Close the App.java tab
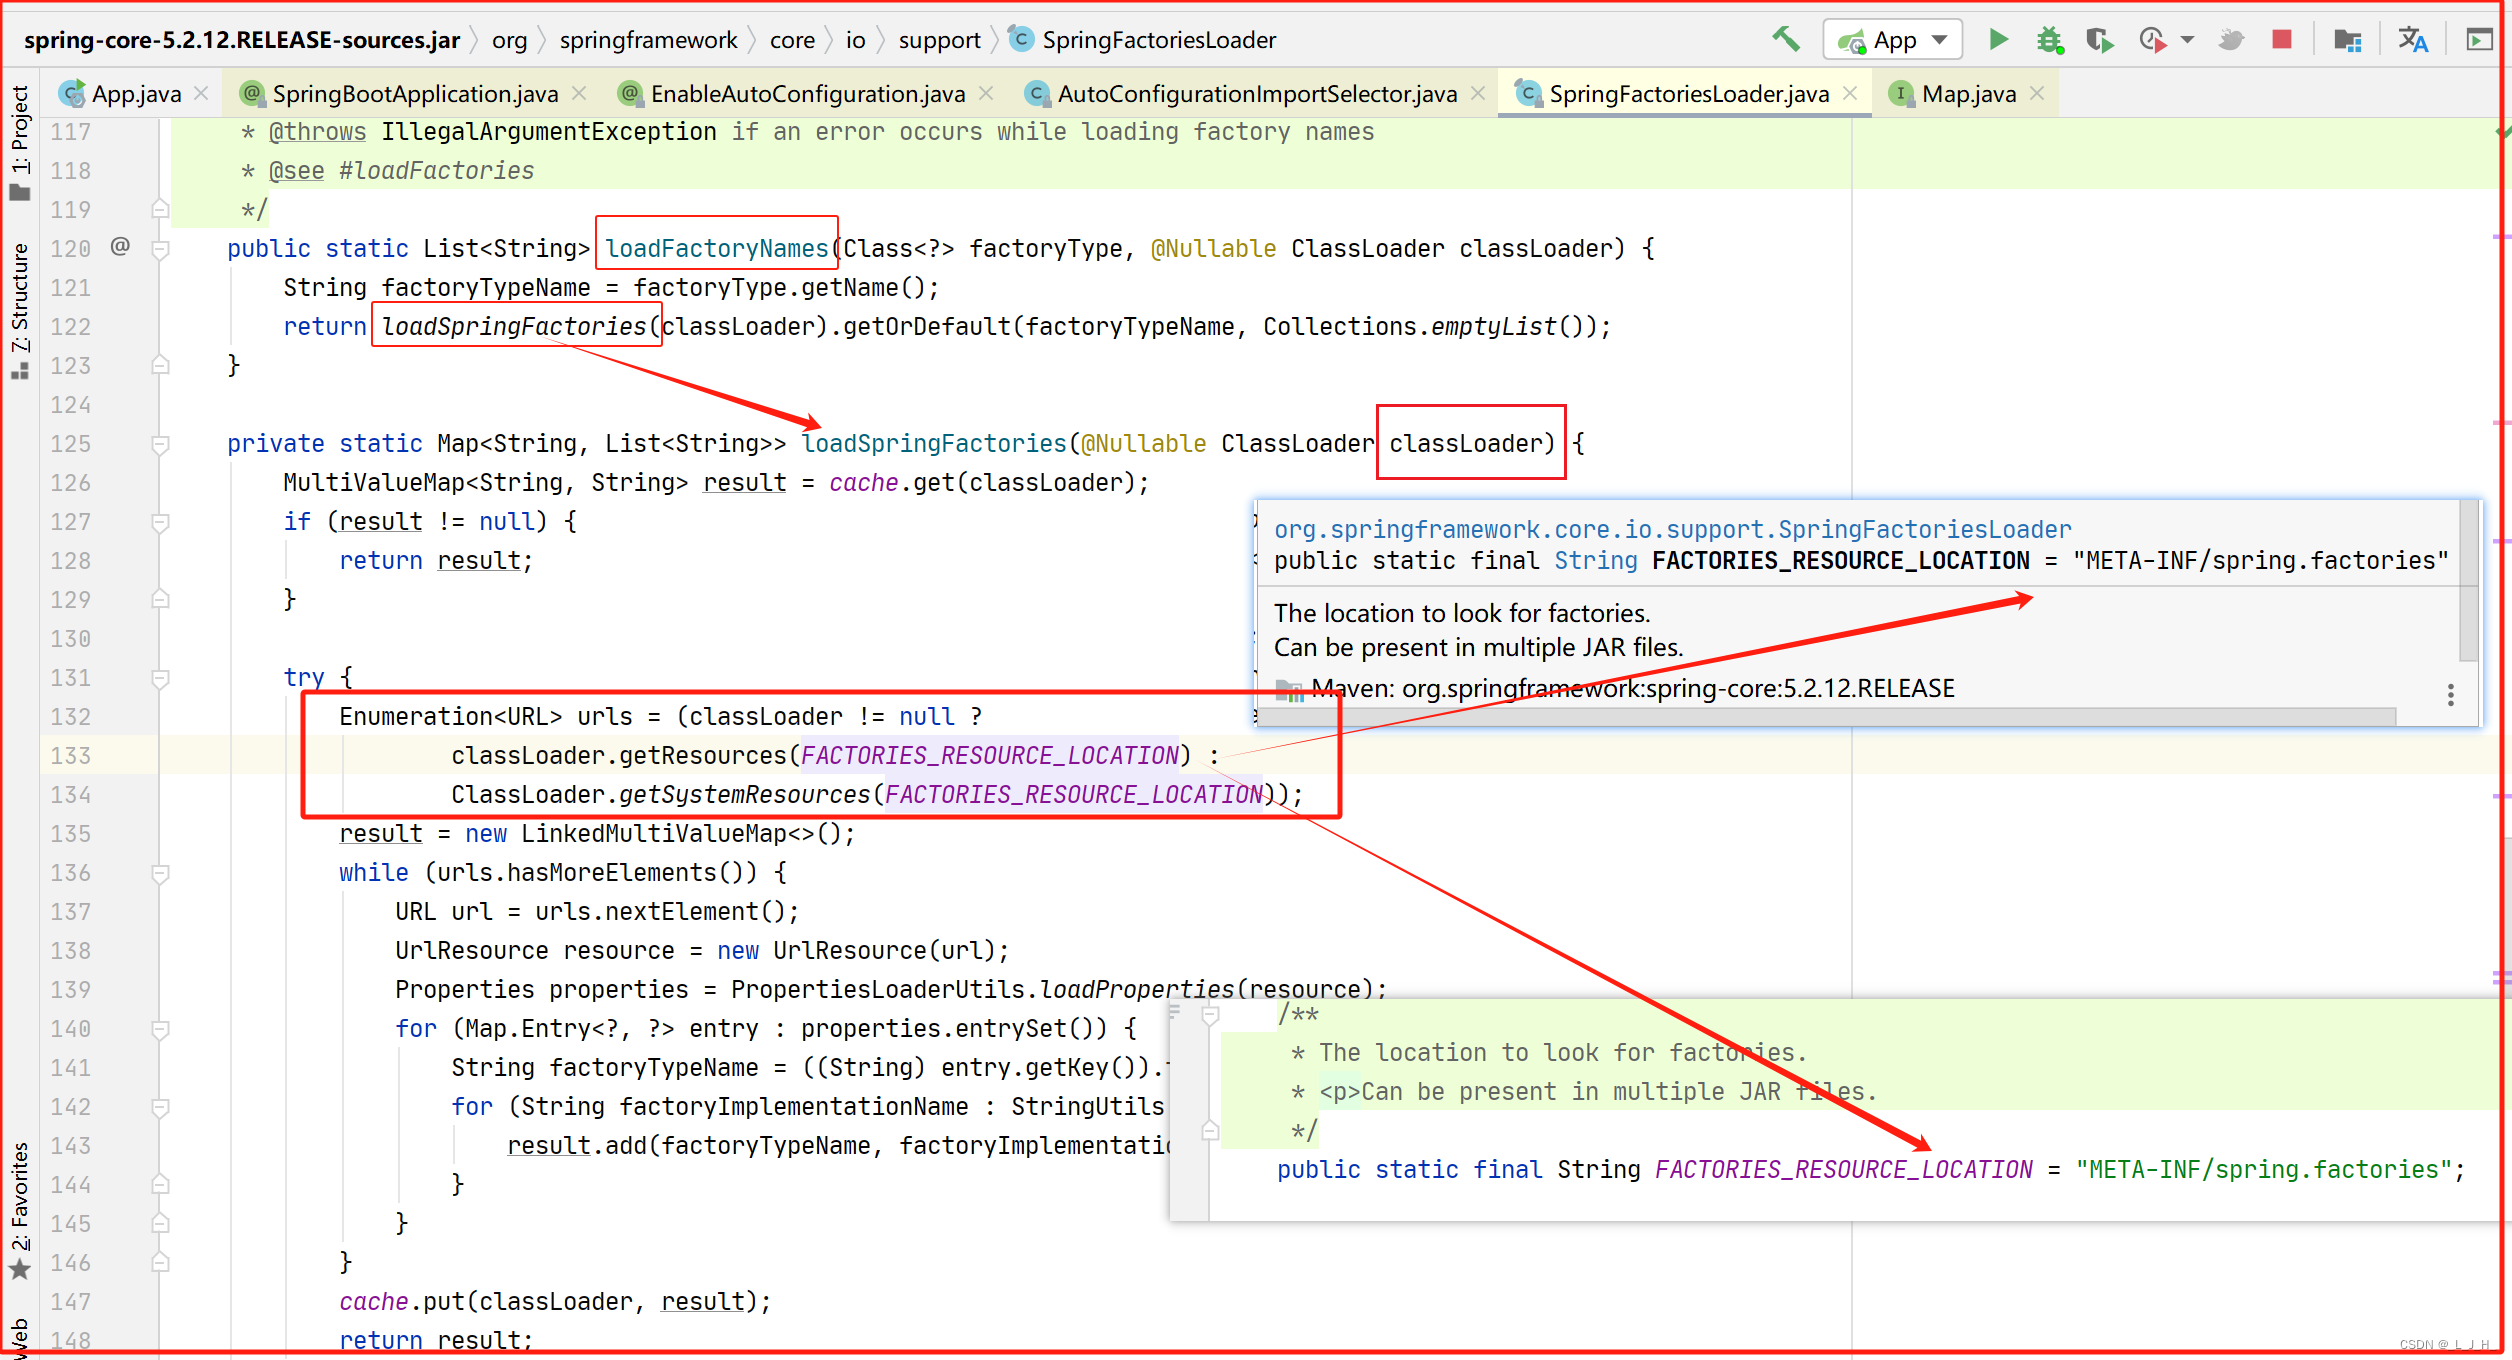The width and height of the screenshot is (2512, 1360). tap(201, 93)
